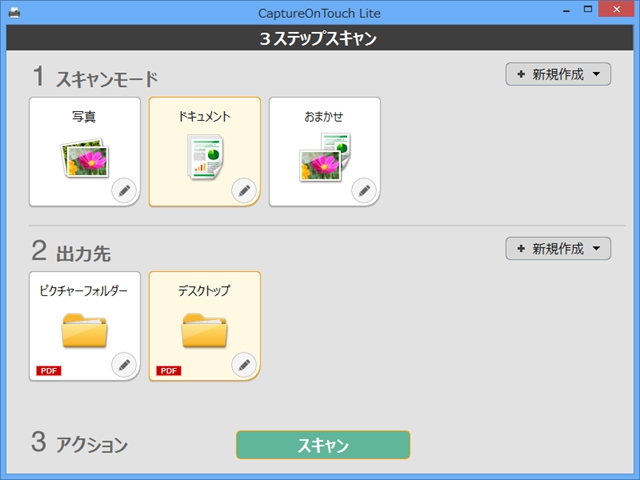Maximize the CaptureOnTouch Lite window
This screenshot has height=480, width=640.
588,9
